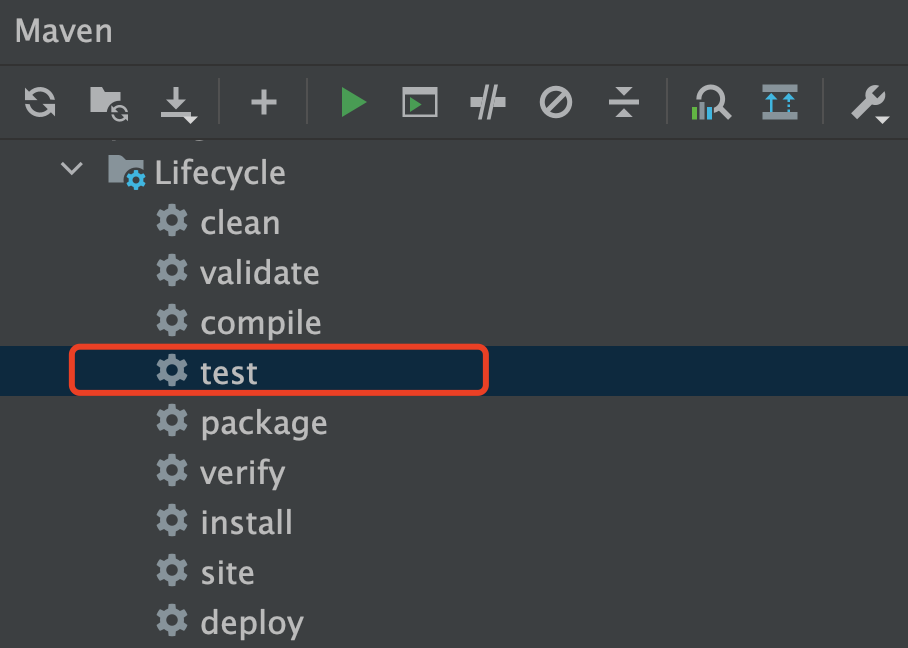The height and width of the screenshot is (648, 908).
Task: Toggle Offline Mode in Maven toolbar
Action: pos(487,102)
